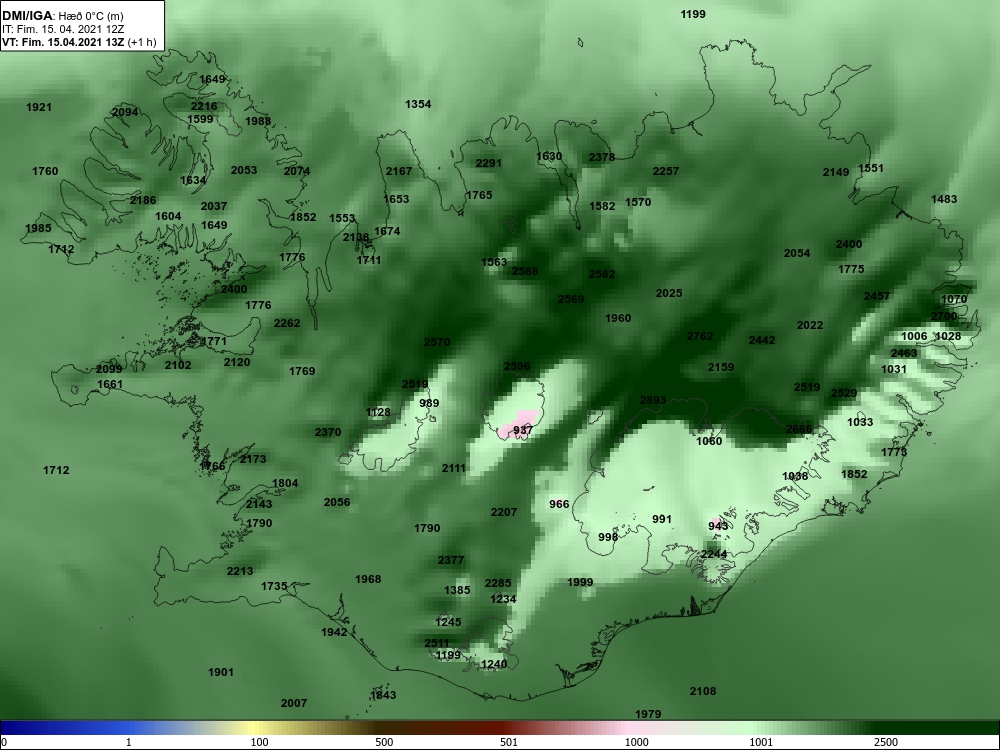Click the map value '2370'

tap(328, 432)
